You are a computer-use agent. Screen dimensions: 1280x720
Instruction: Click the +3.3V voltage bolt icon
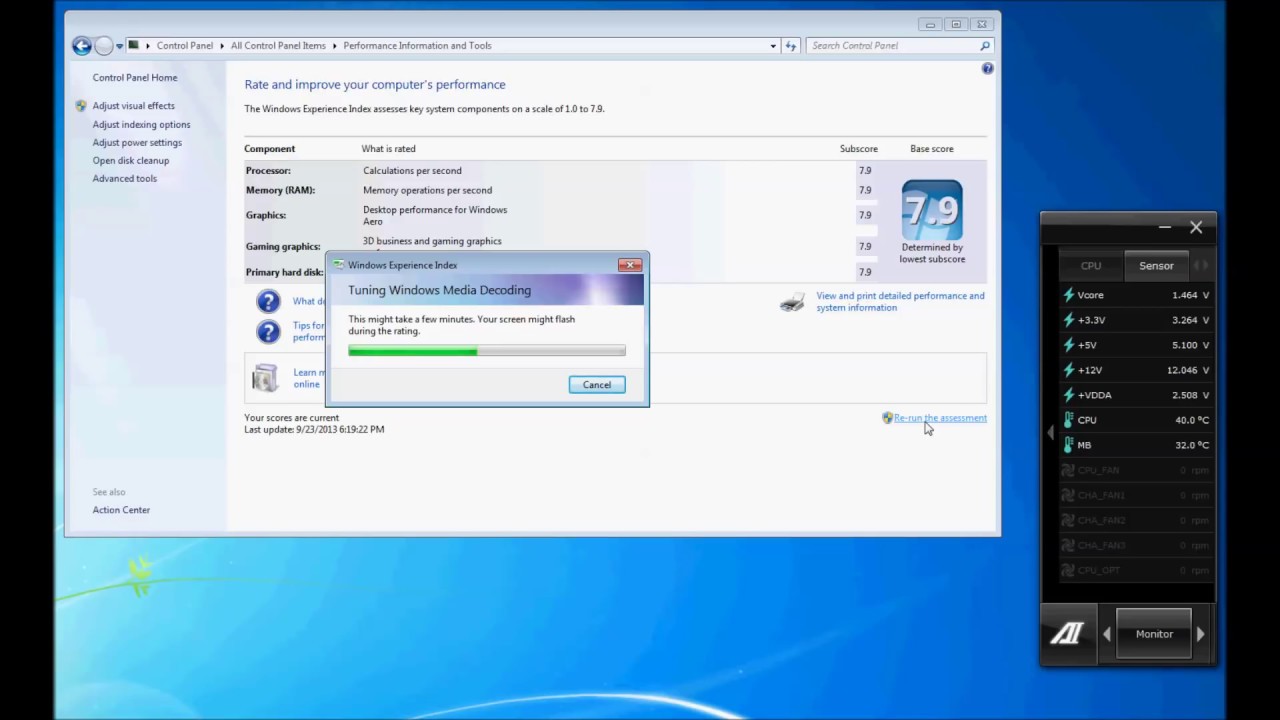point(1068,320)
